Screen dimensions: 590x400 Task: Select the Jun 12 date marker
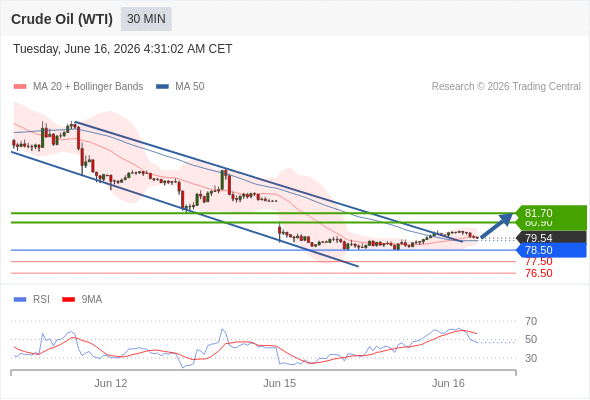(111, 383)
